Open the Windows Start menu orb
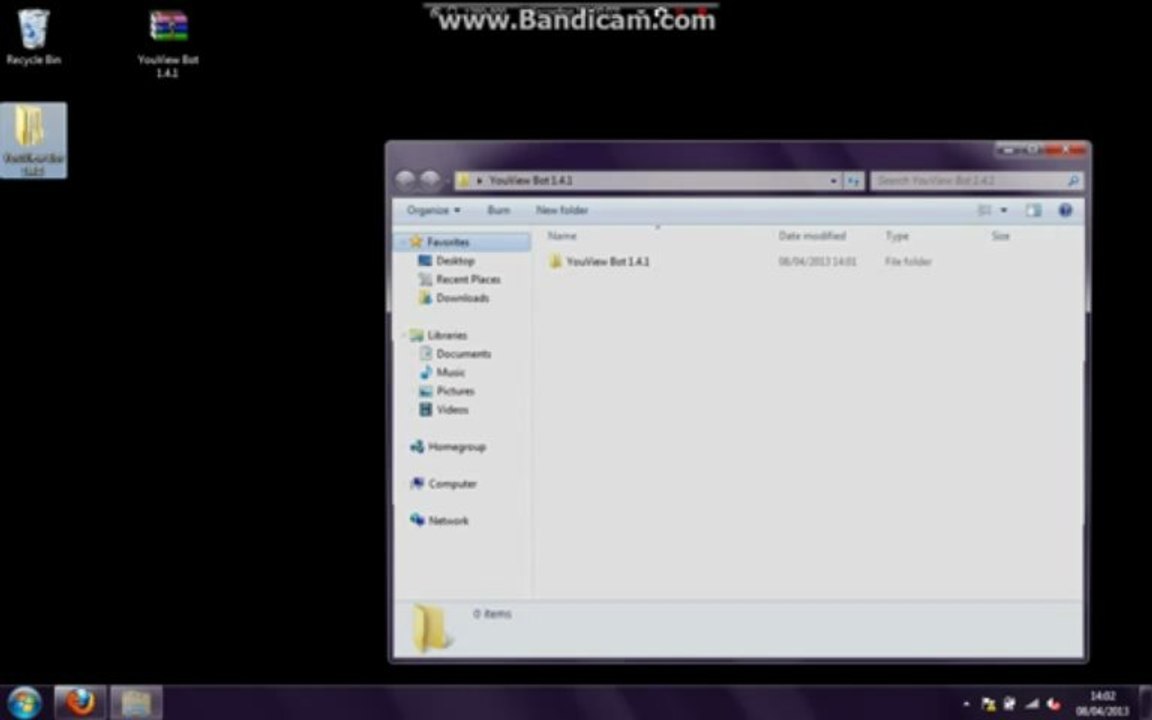 pos(25,702)
